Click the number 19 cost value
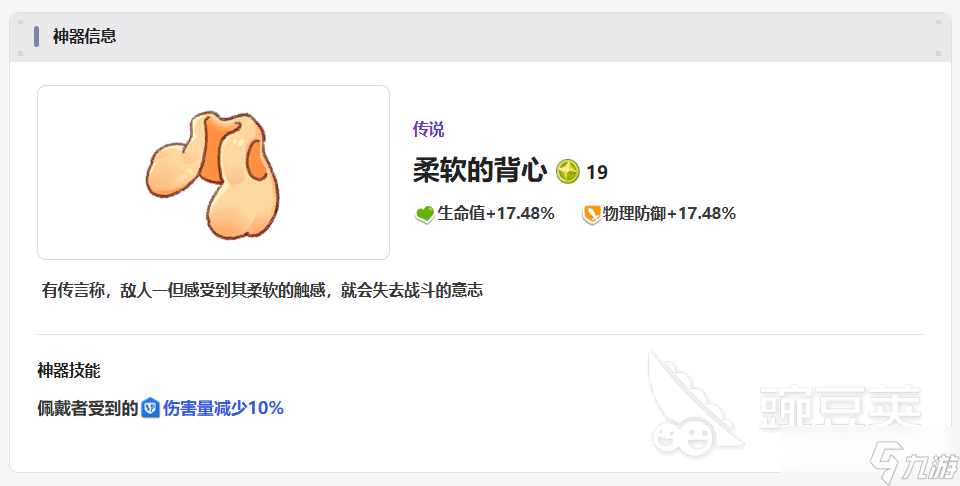The image size is (960, 486). pyautogui.click(x=597, y=173)
